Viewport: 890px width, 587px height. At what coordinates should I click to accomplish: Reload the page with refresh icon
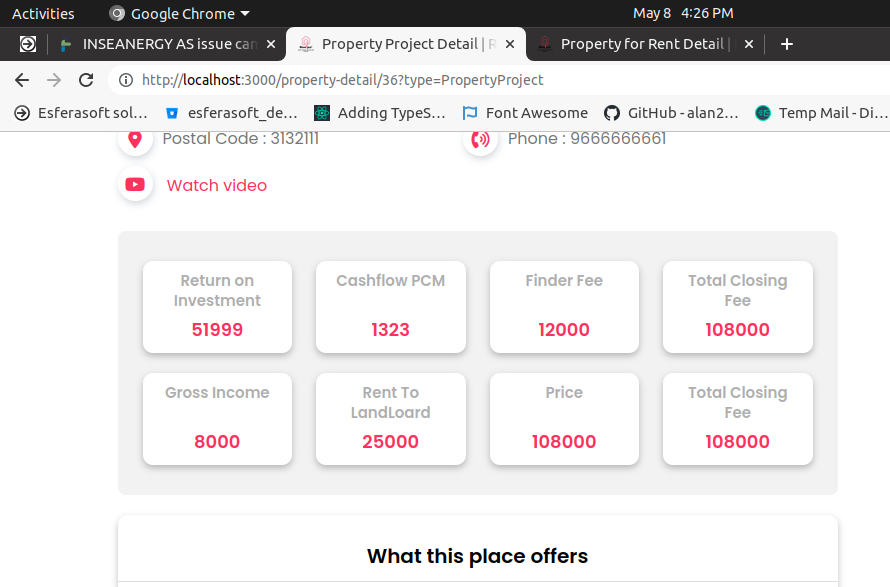tap(86, 80)
